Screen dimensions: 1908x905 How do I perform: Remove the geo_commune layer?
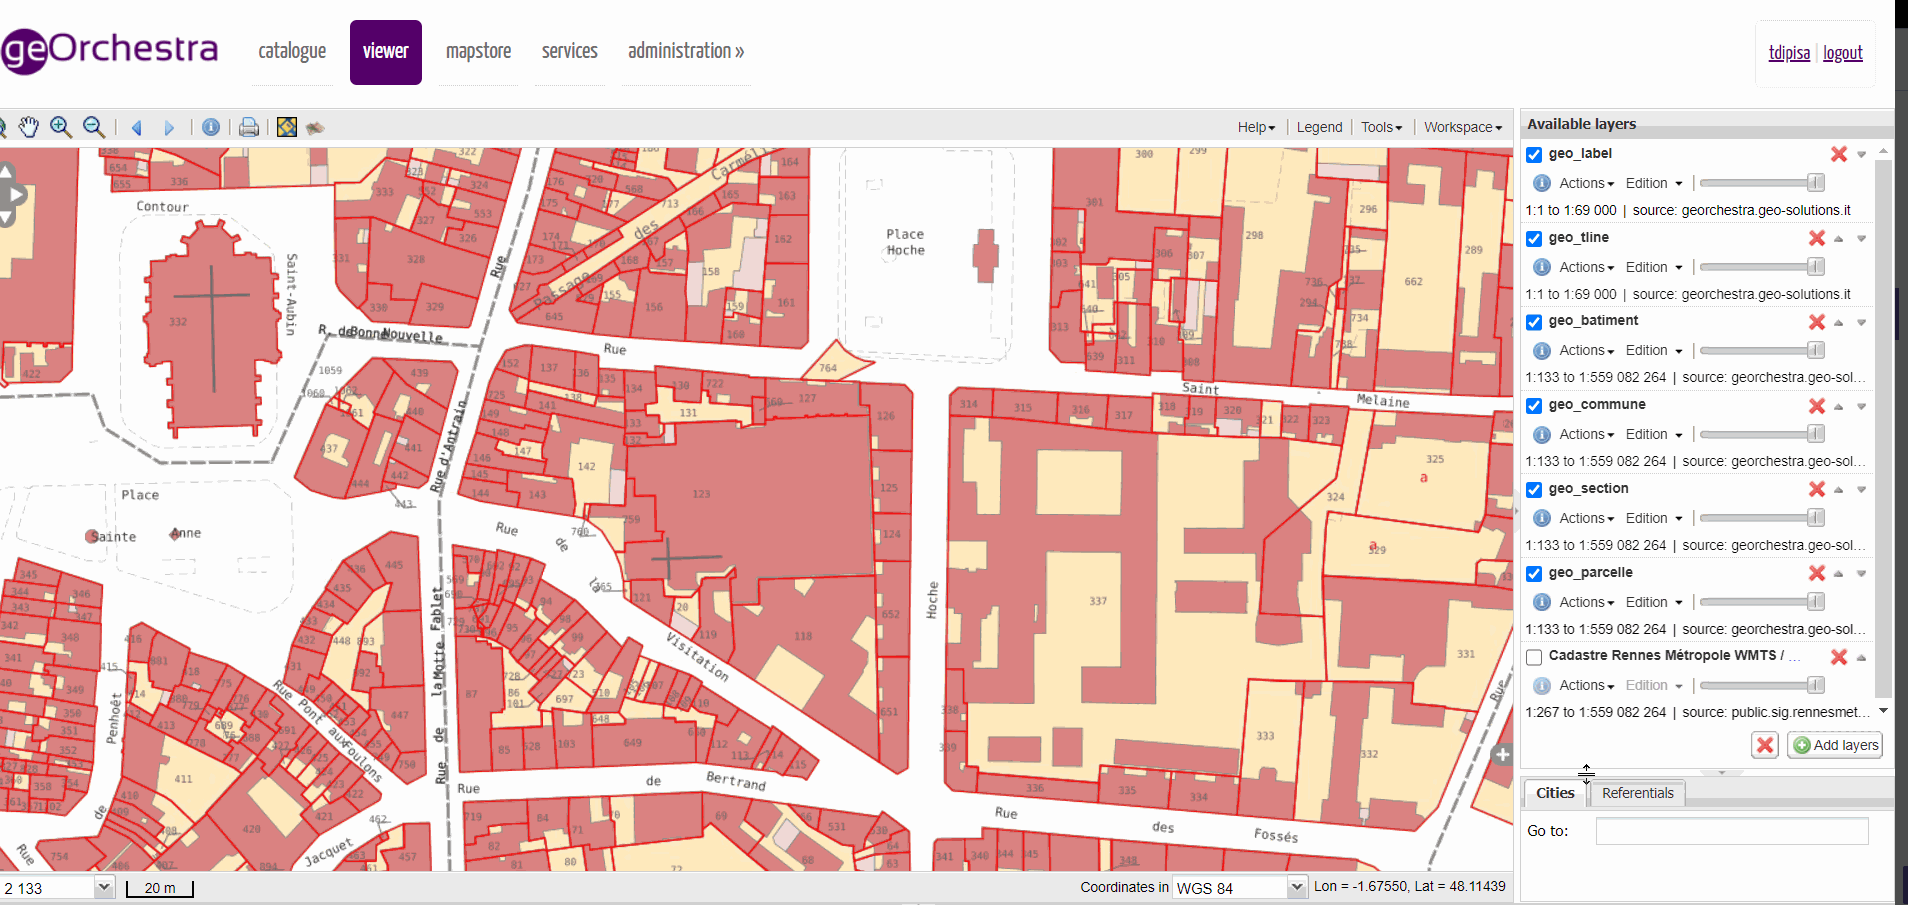[1817, 406]
